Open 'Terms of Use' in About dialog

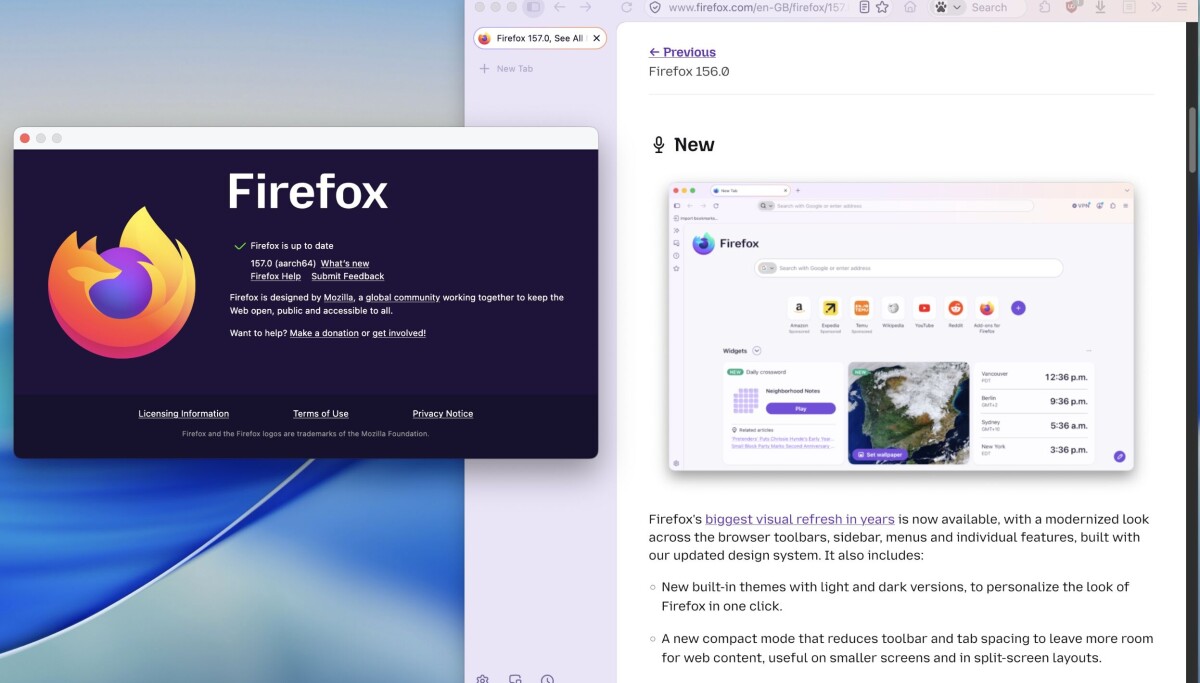tap(321, 414)
